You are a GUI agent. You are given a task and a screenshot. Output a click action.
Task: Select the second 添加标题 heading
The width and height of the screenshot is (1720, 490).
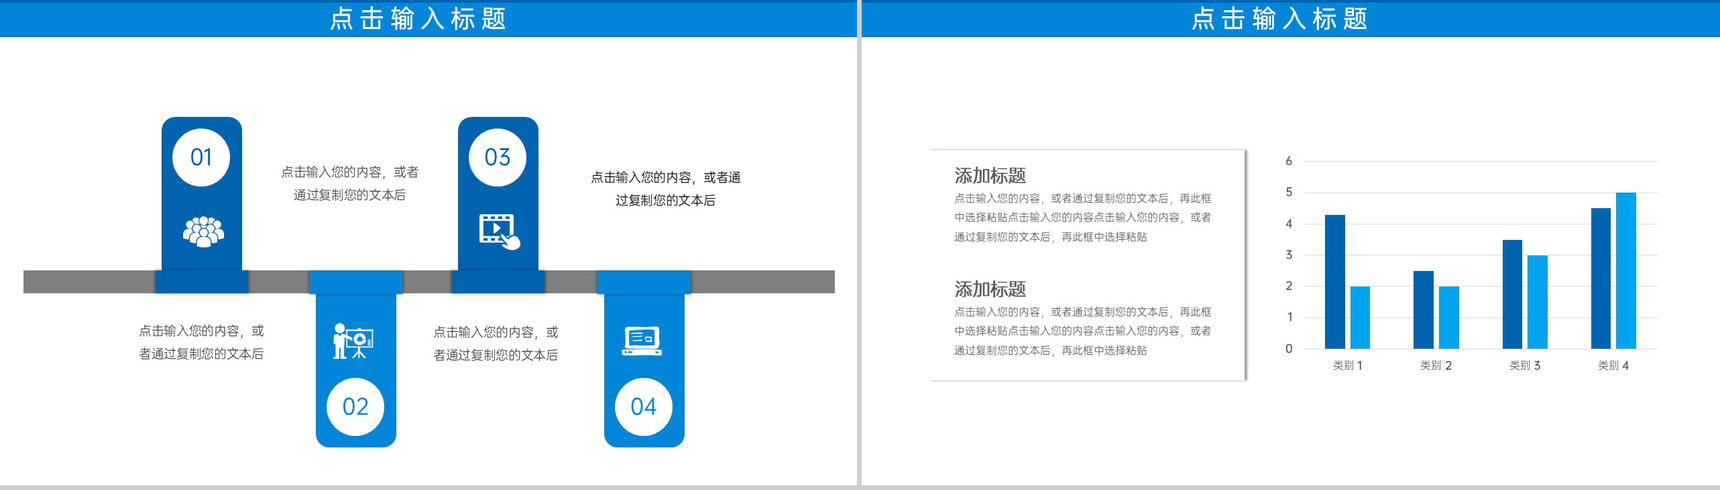point(990,289)
